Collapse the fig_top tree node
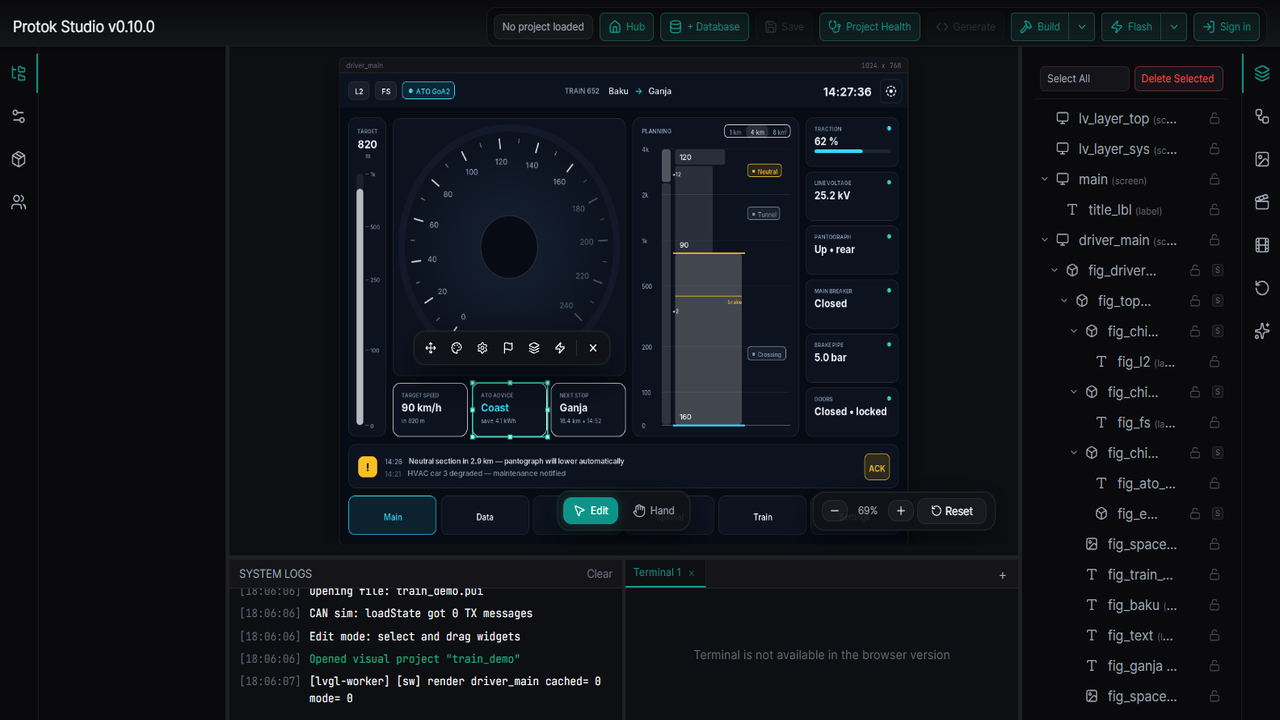Screen dimensions: 1280x720 pyautogui.click(x=1065, y=301)
